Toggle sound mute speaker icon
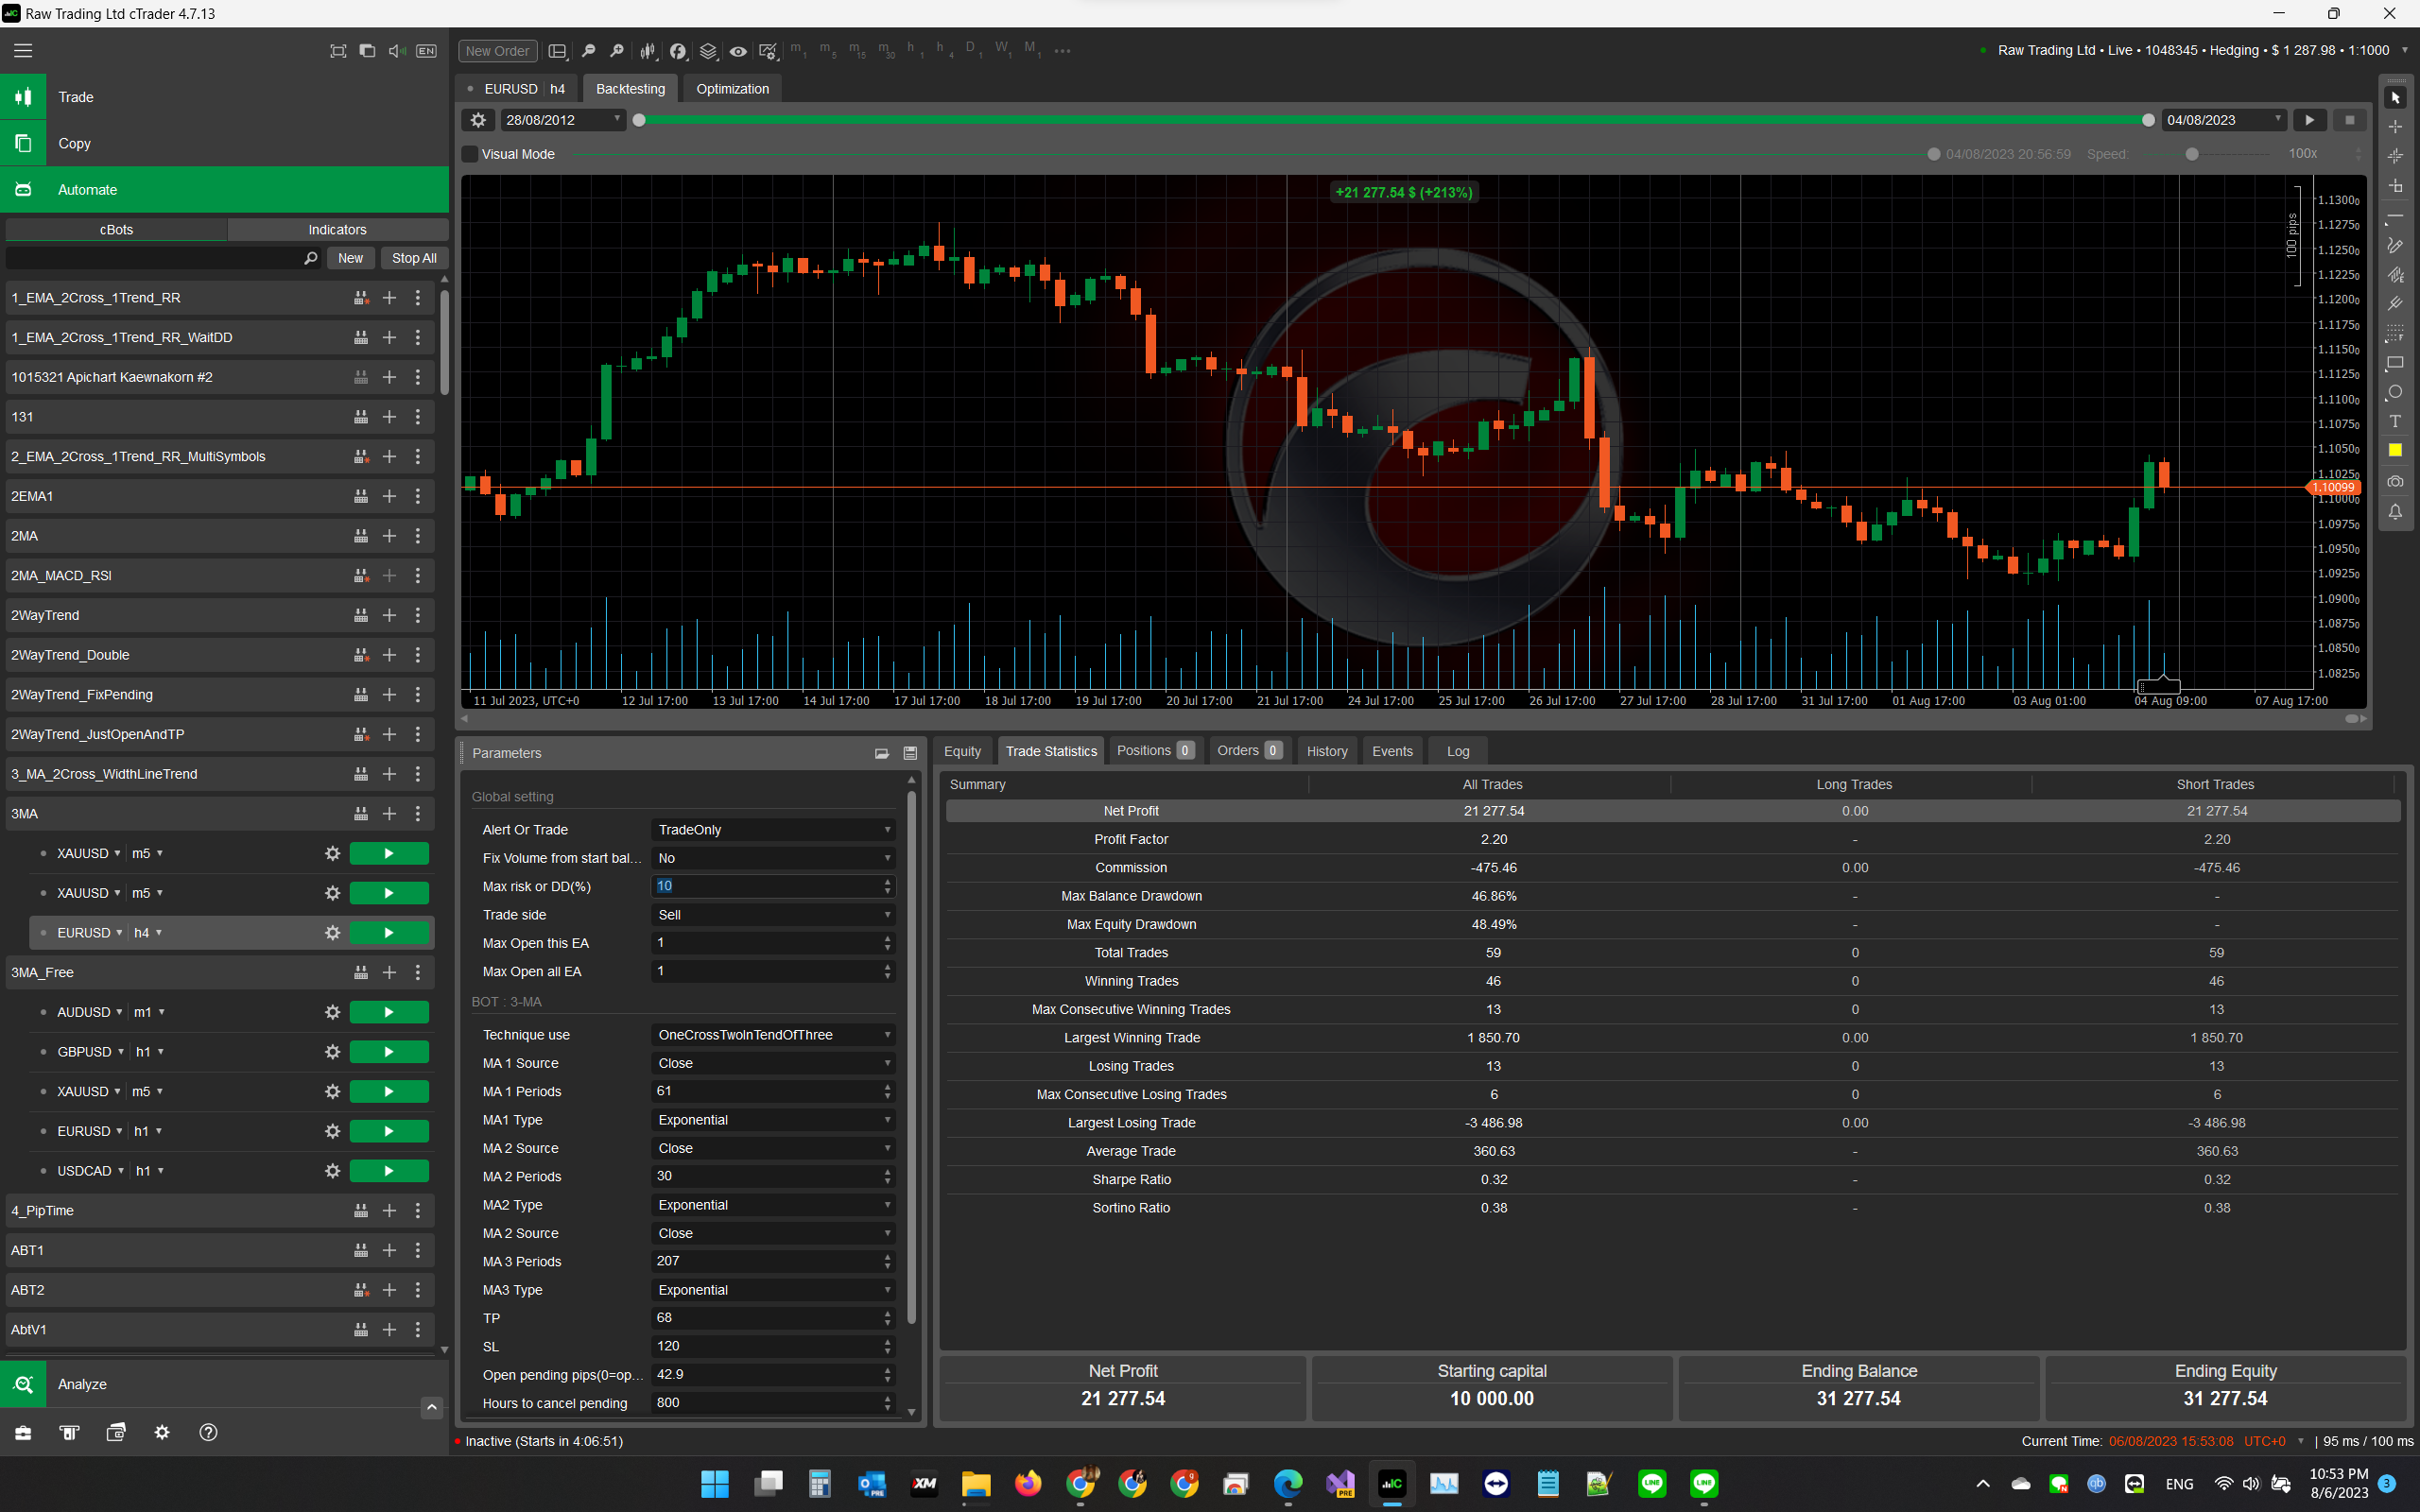This screenshot has height=1512, width=2420. 397,50
